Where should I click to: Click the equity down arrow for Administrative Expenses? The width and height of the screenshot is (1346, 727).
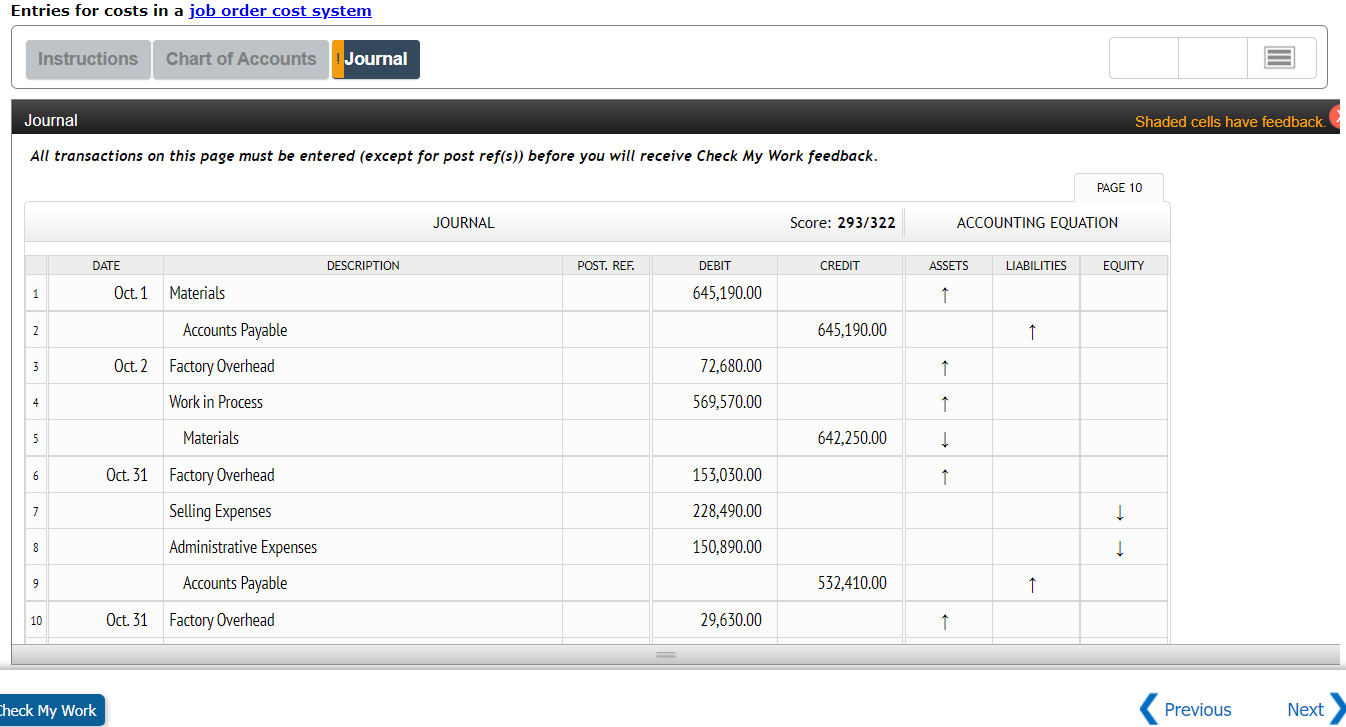click(x=1120, y=548)
